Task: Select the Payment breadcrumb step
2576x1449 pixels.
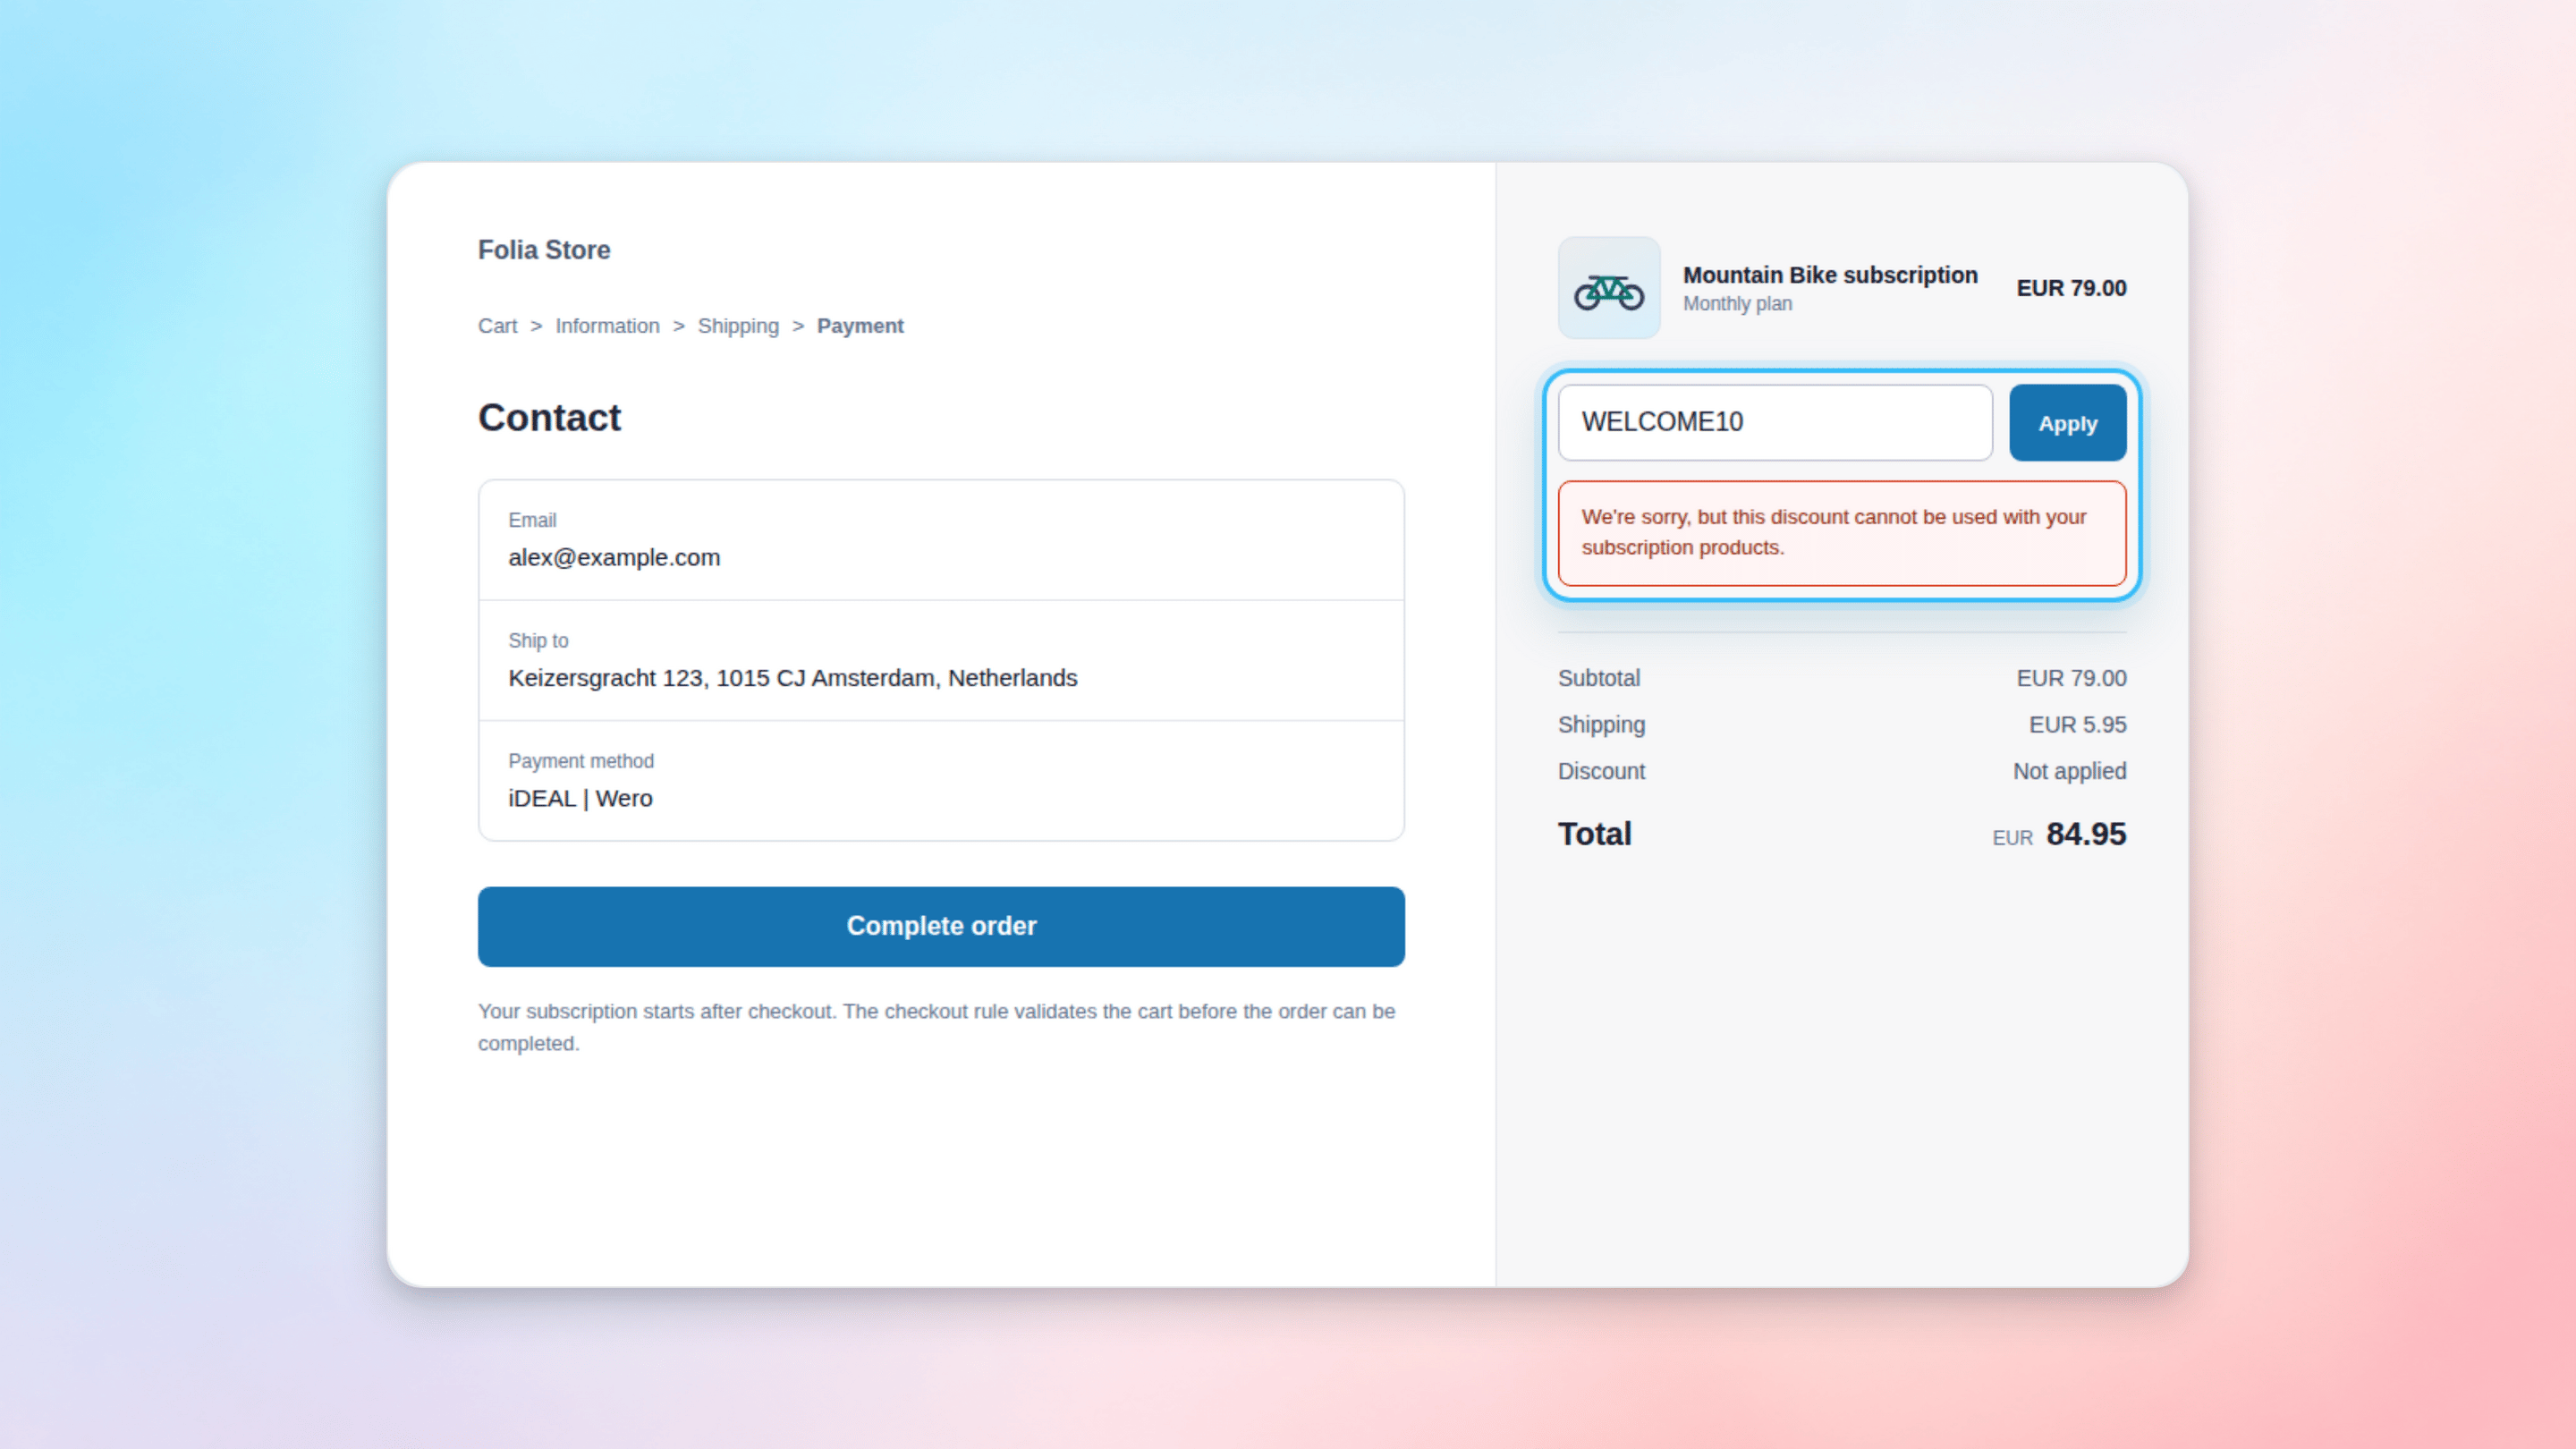Action: click(860, 326)
